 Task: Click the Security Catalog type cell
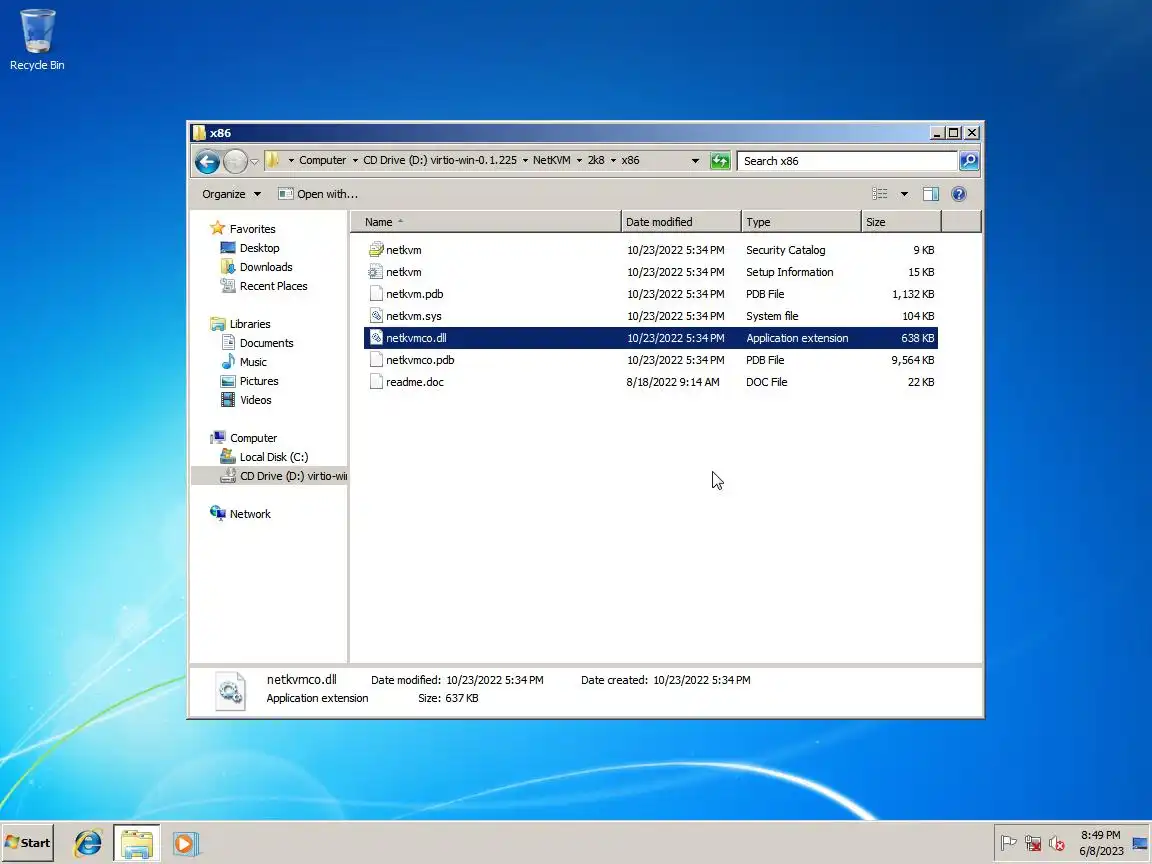(x=785, y=250)
